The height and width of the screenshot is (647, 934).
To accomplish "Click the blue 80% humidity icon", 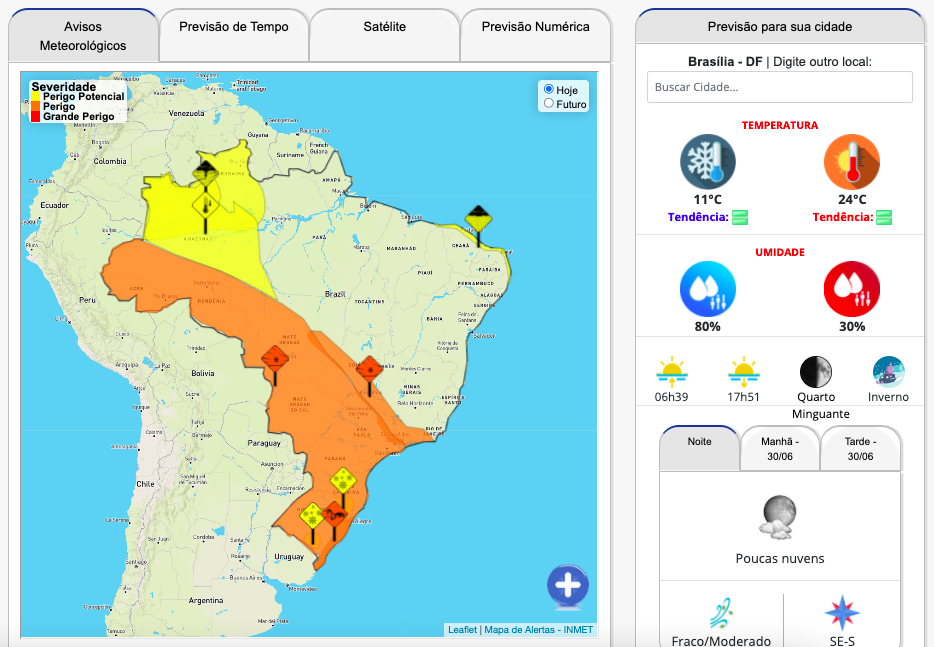I will pos(708,289).
